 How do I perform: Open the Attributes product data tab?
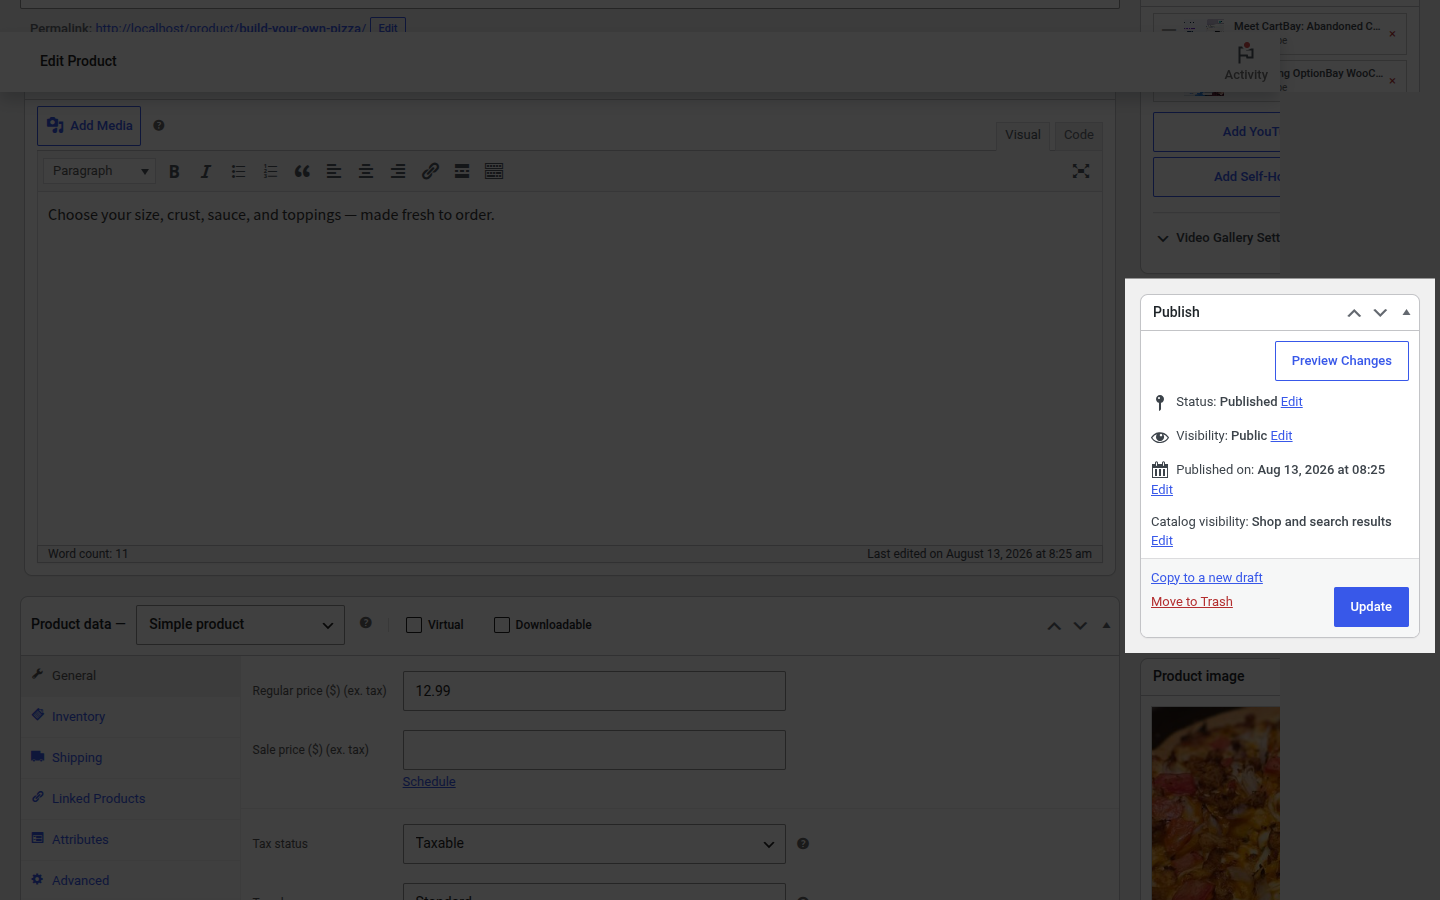tap(131, 840)
